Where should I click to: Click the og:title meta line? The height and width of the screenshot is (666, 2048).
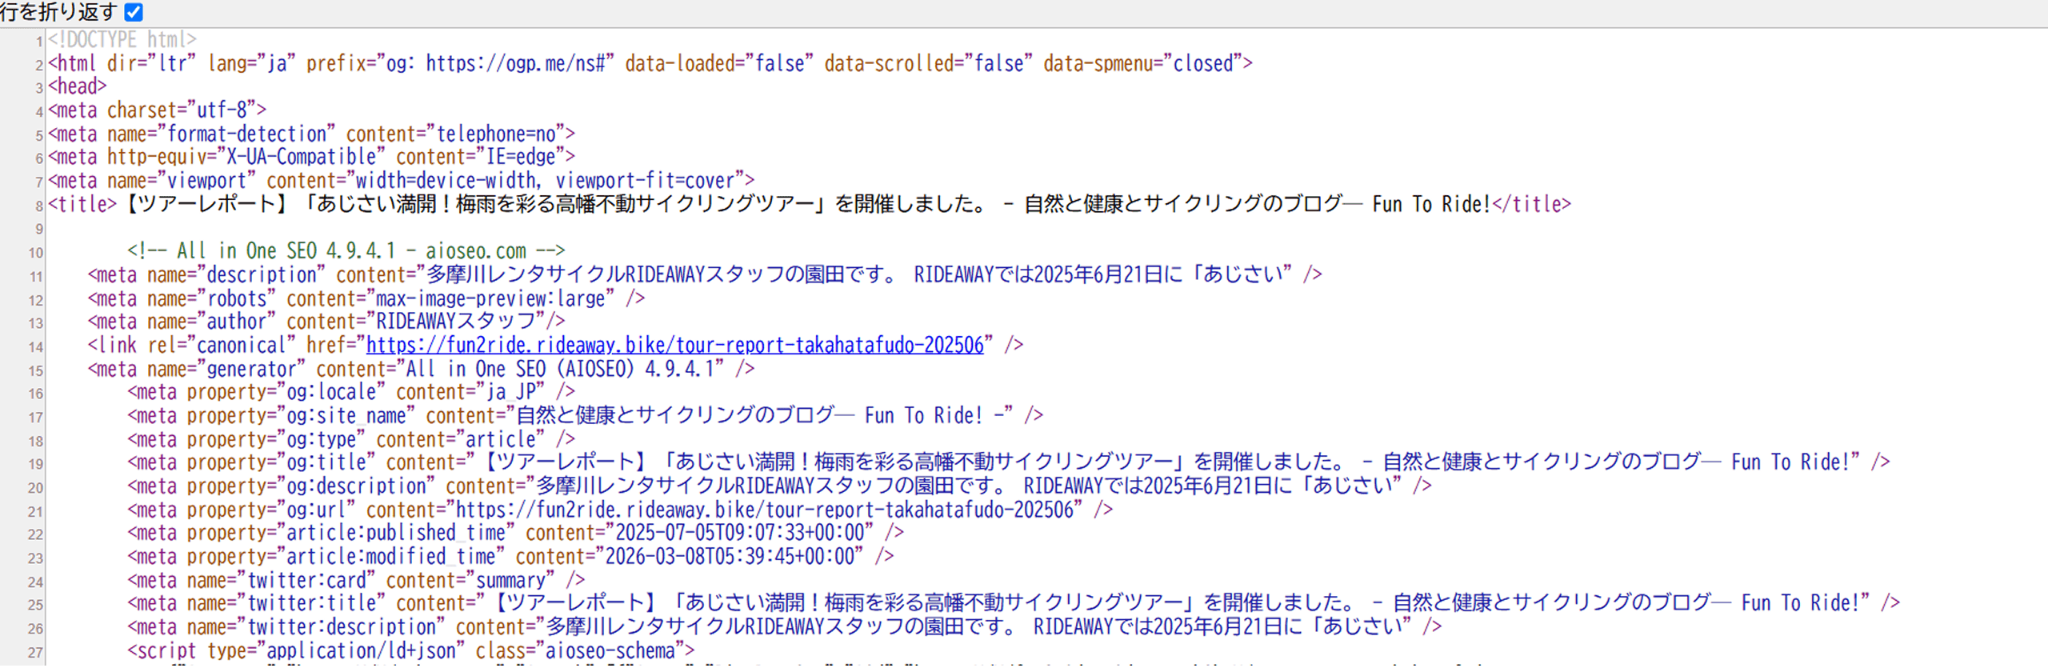(x=1008, y=463)
